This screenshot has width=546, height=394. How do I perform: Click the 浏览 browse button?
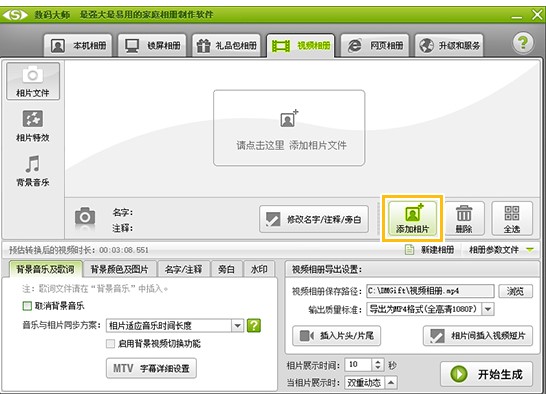[515, 291]
